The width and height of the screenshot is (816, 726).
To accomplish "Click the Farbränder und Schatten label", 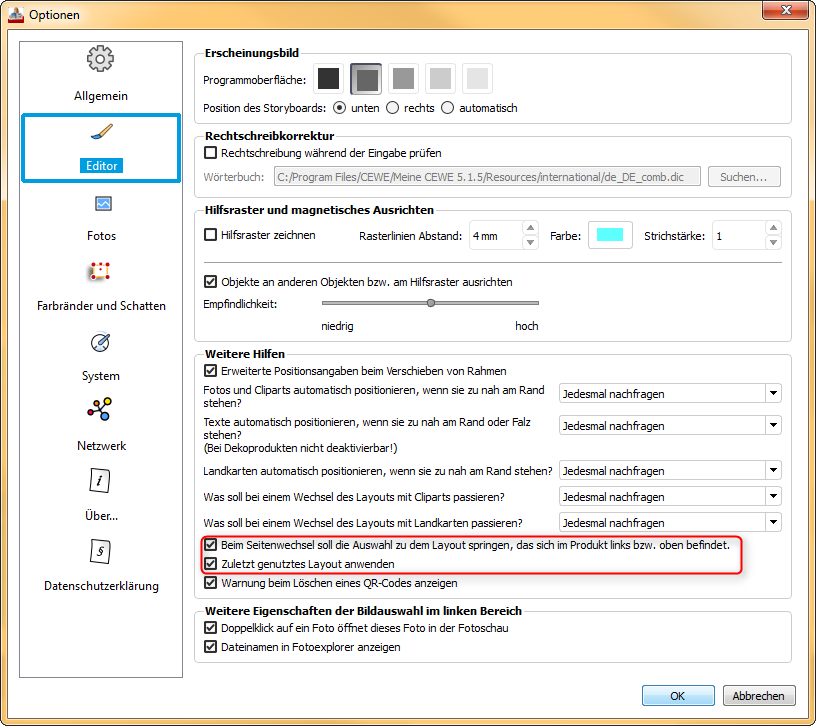I will (x=101, y=305).
